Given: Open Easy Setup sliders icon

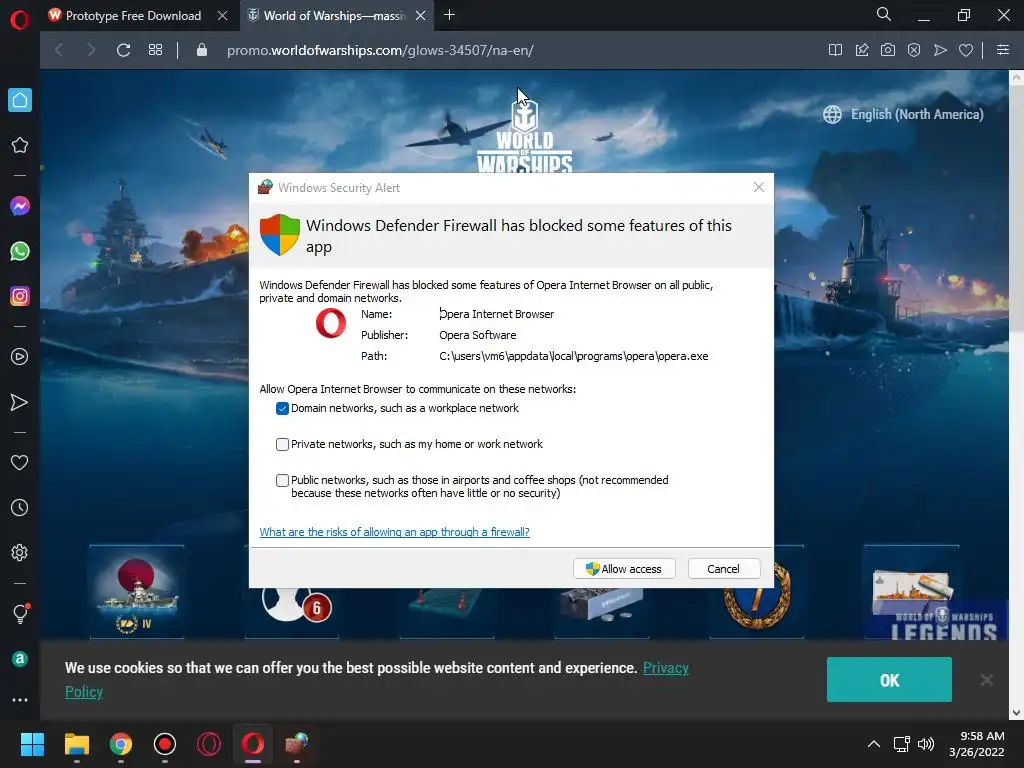Looking at the screenshot, I should click(1003, 50).
